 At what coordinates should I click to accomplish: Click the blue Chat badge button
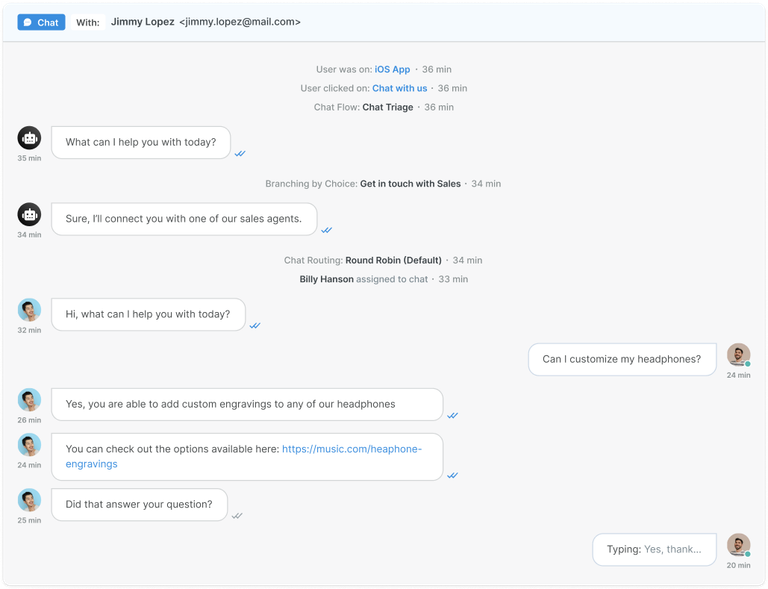click(41, 22)
